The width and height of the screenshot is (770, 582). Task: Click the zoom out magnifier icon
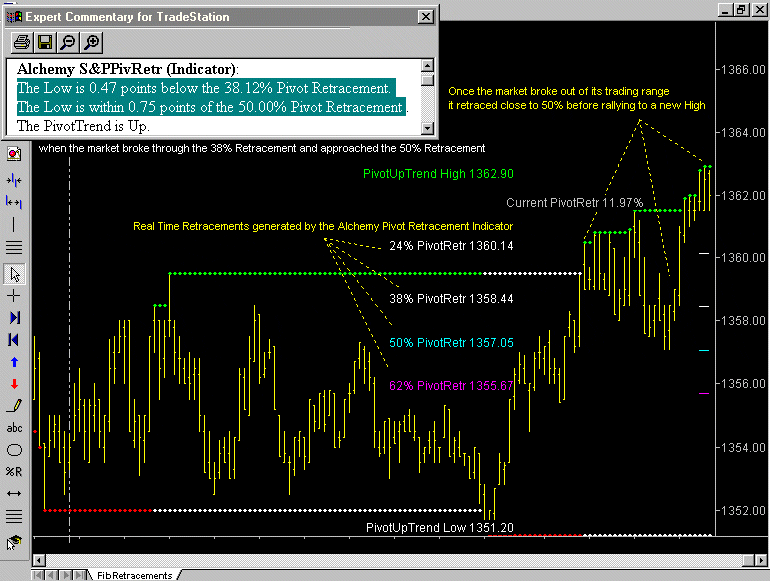point(68,42)
